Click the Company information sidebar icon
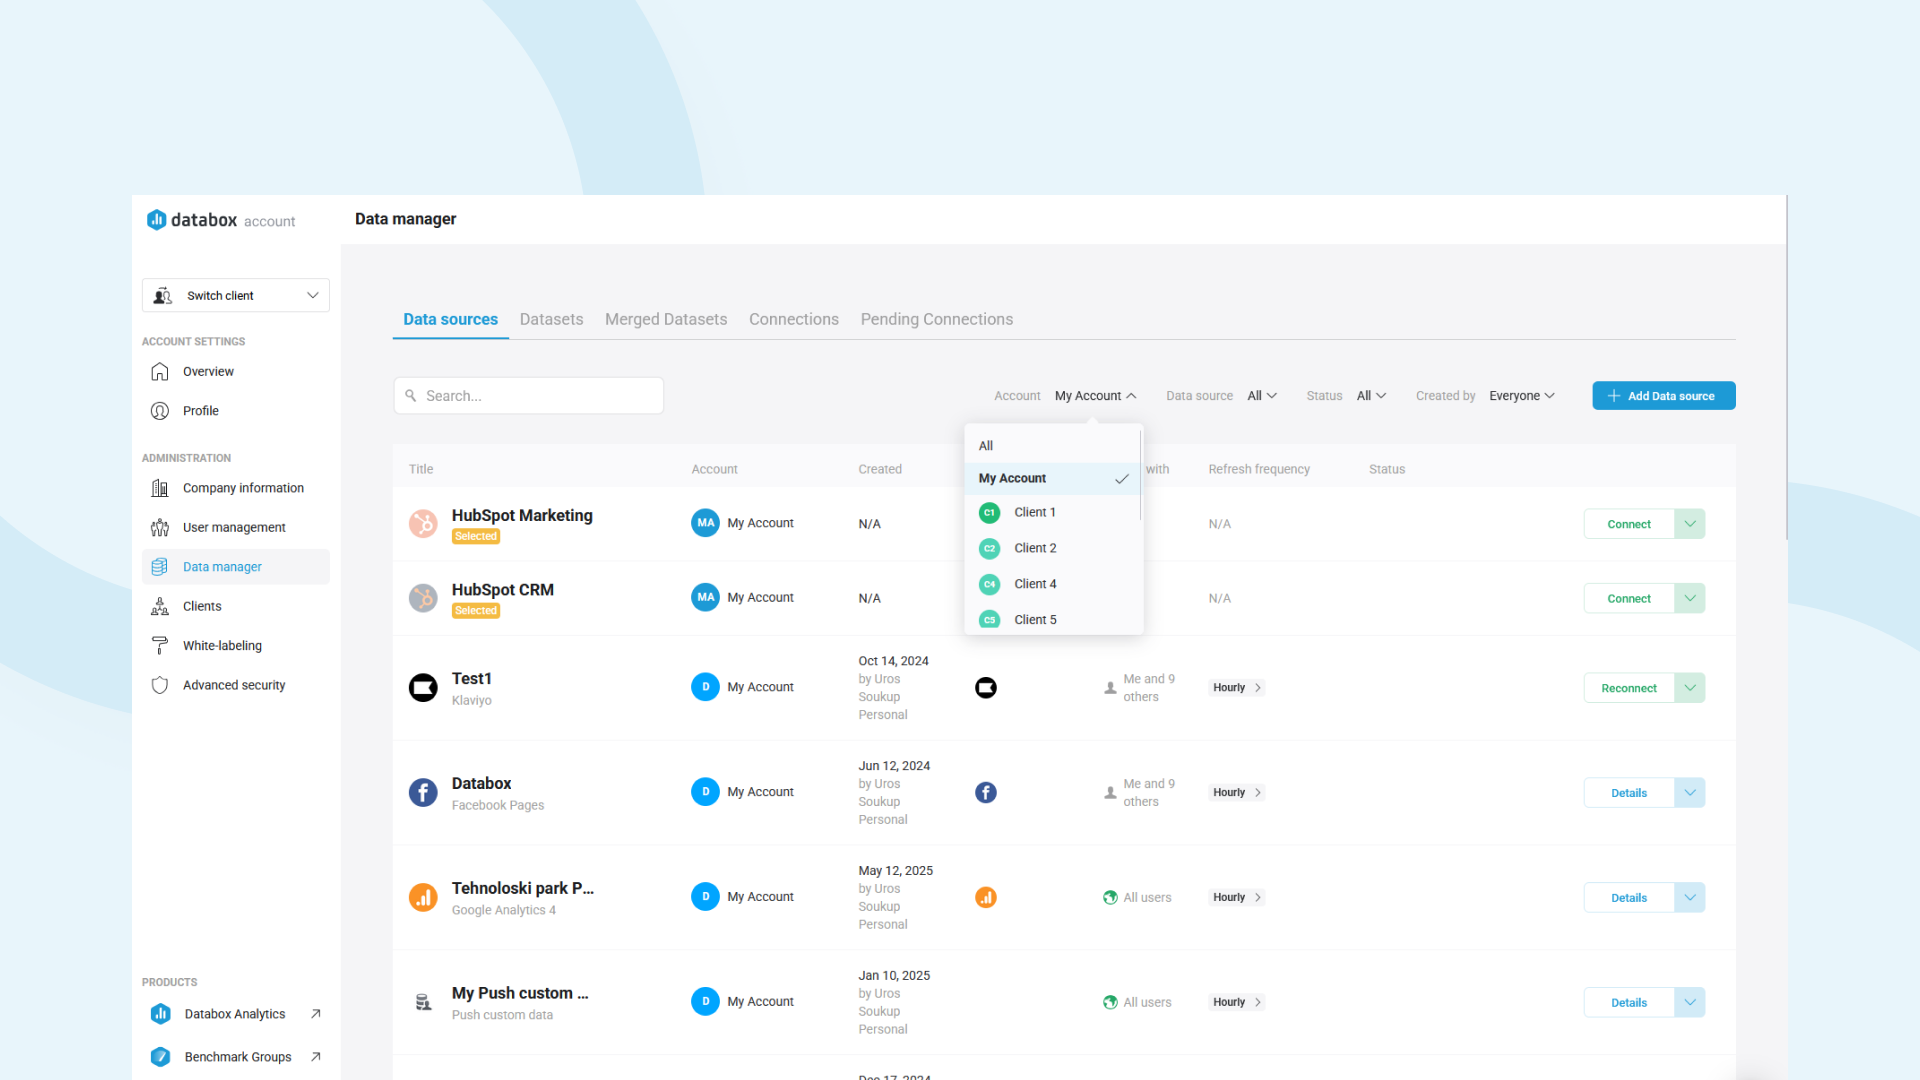Image resolution: width=1920 pixels, height=1080 pixels. tap(160, 488)
